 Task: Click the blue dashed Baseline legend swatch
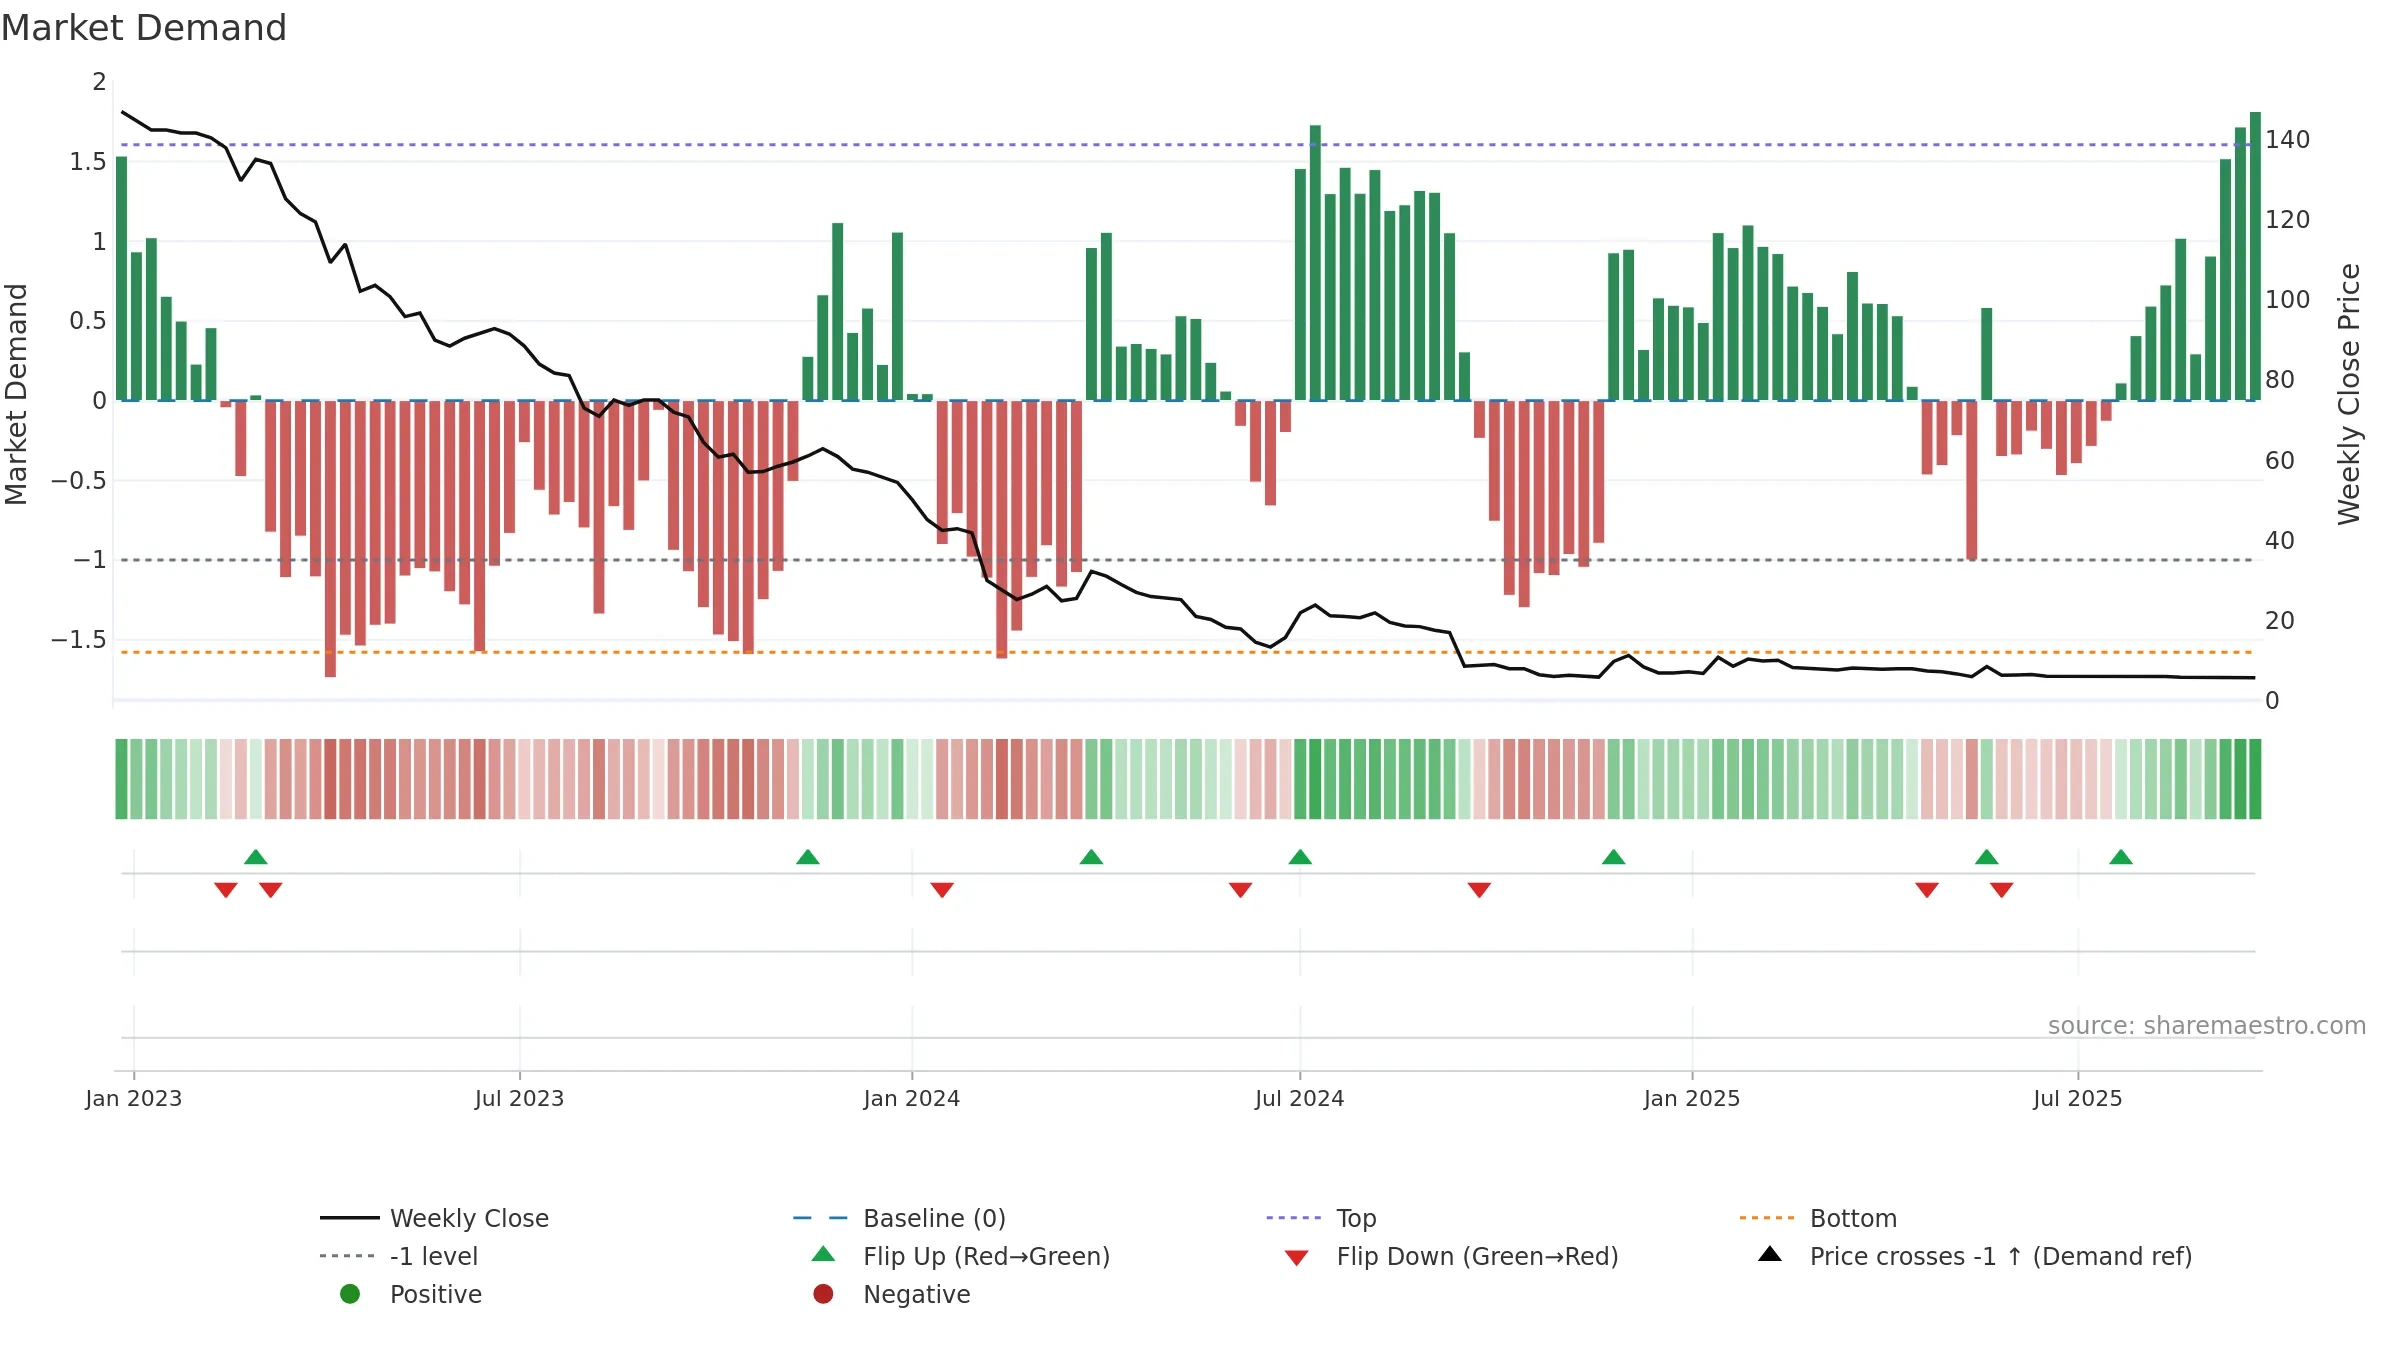coord(820,1218)
